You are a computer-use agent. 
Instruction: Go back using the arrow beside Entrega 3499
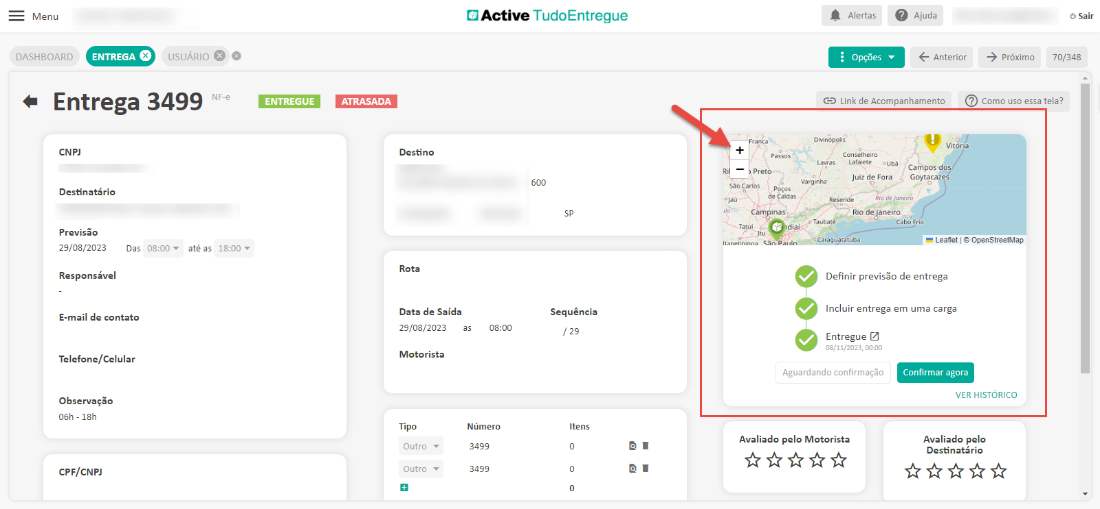(30, 102)
